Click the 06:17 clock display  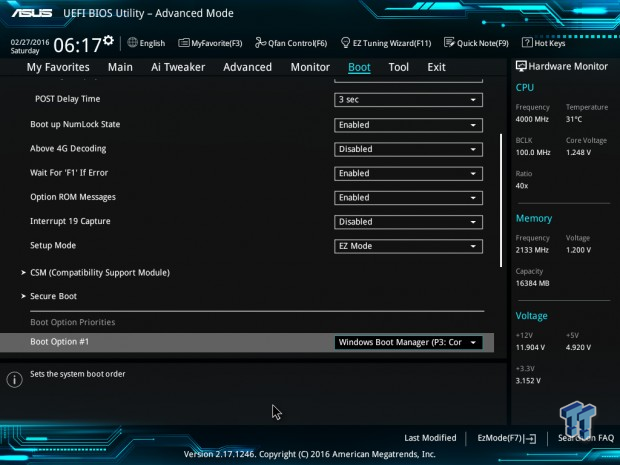(x=77, y=45)
